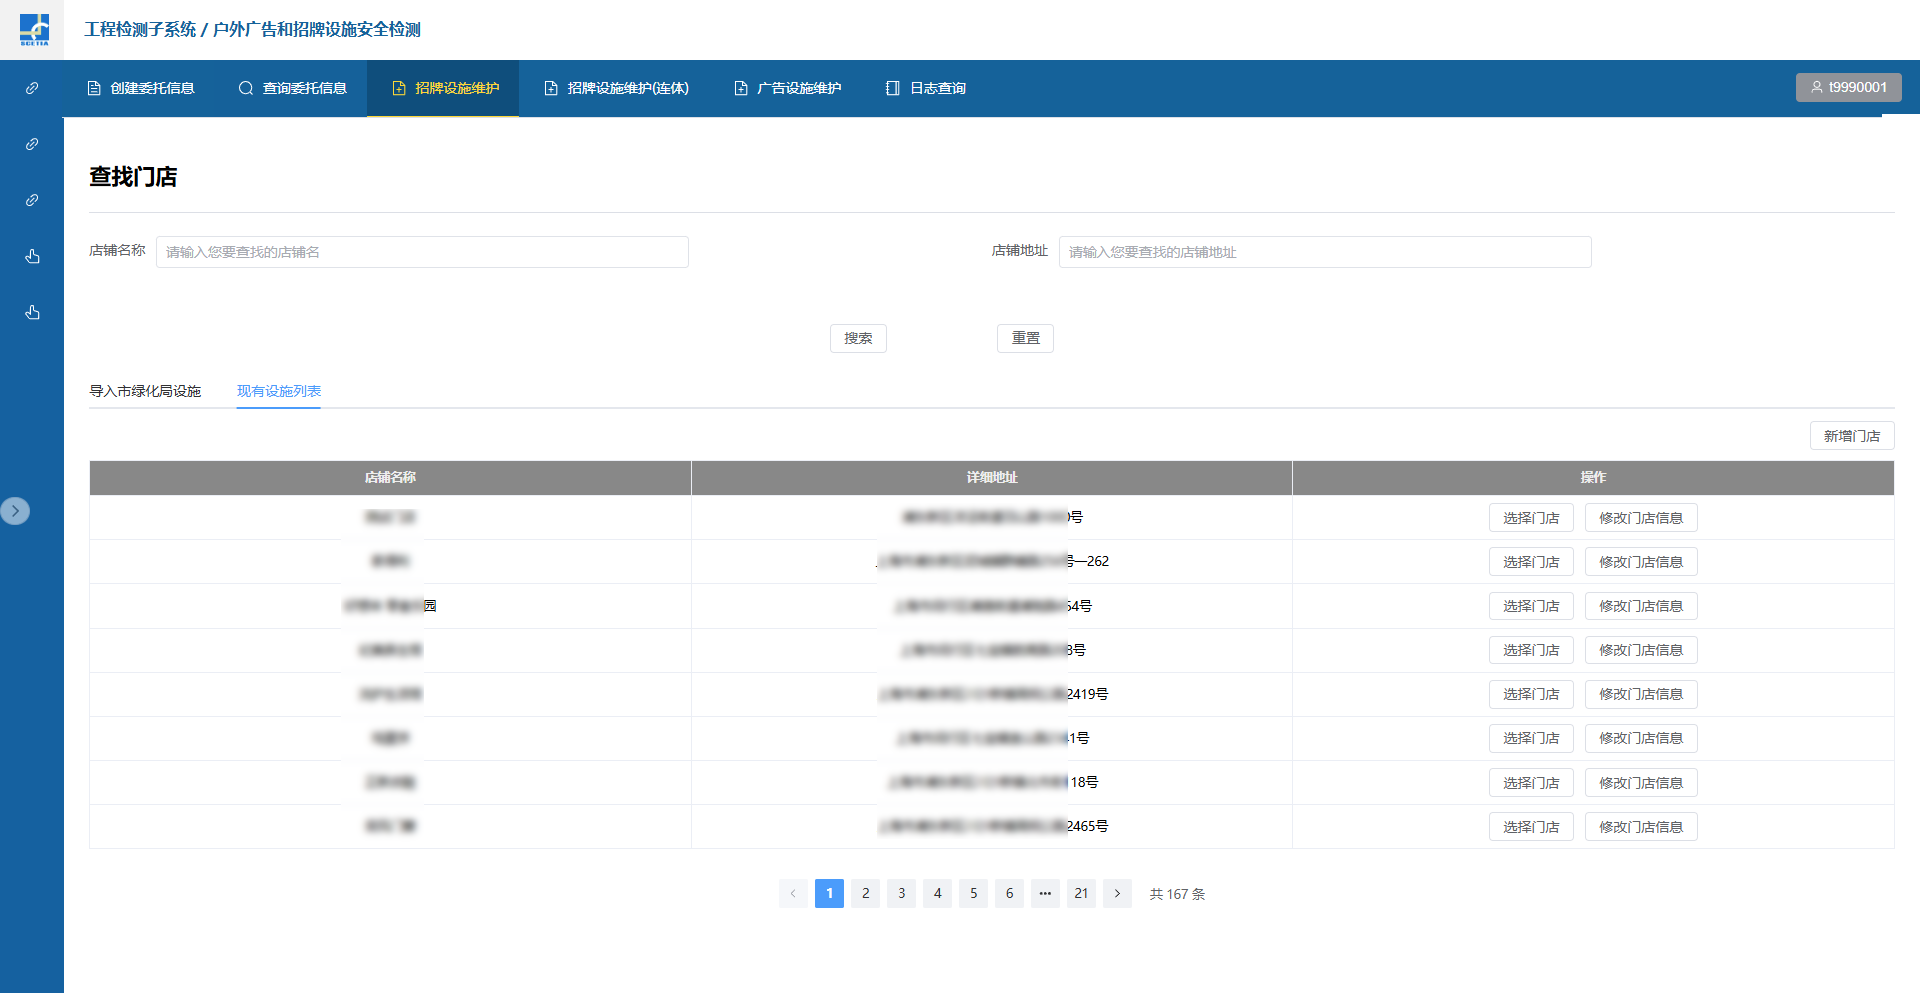Open the 日志查询 log menu
This screenshot has width=1920, height=993.
pyautogui.click(x=926, y=88)
